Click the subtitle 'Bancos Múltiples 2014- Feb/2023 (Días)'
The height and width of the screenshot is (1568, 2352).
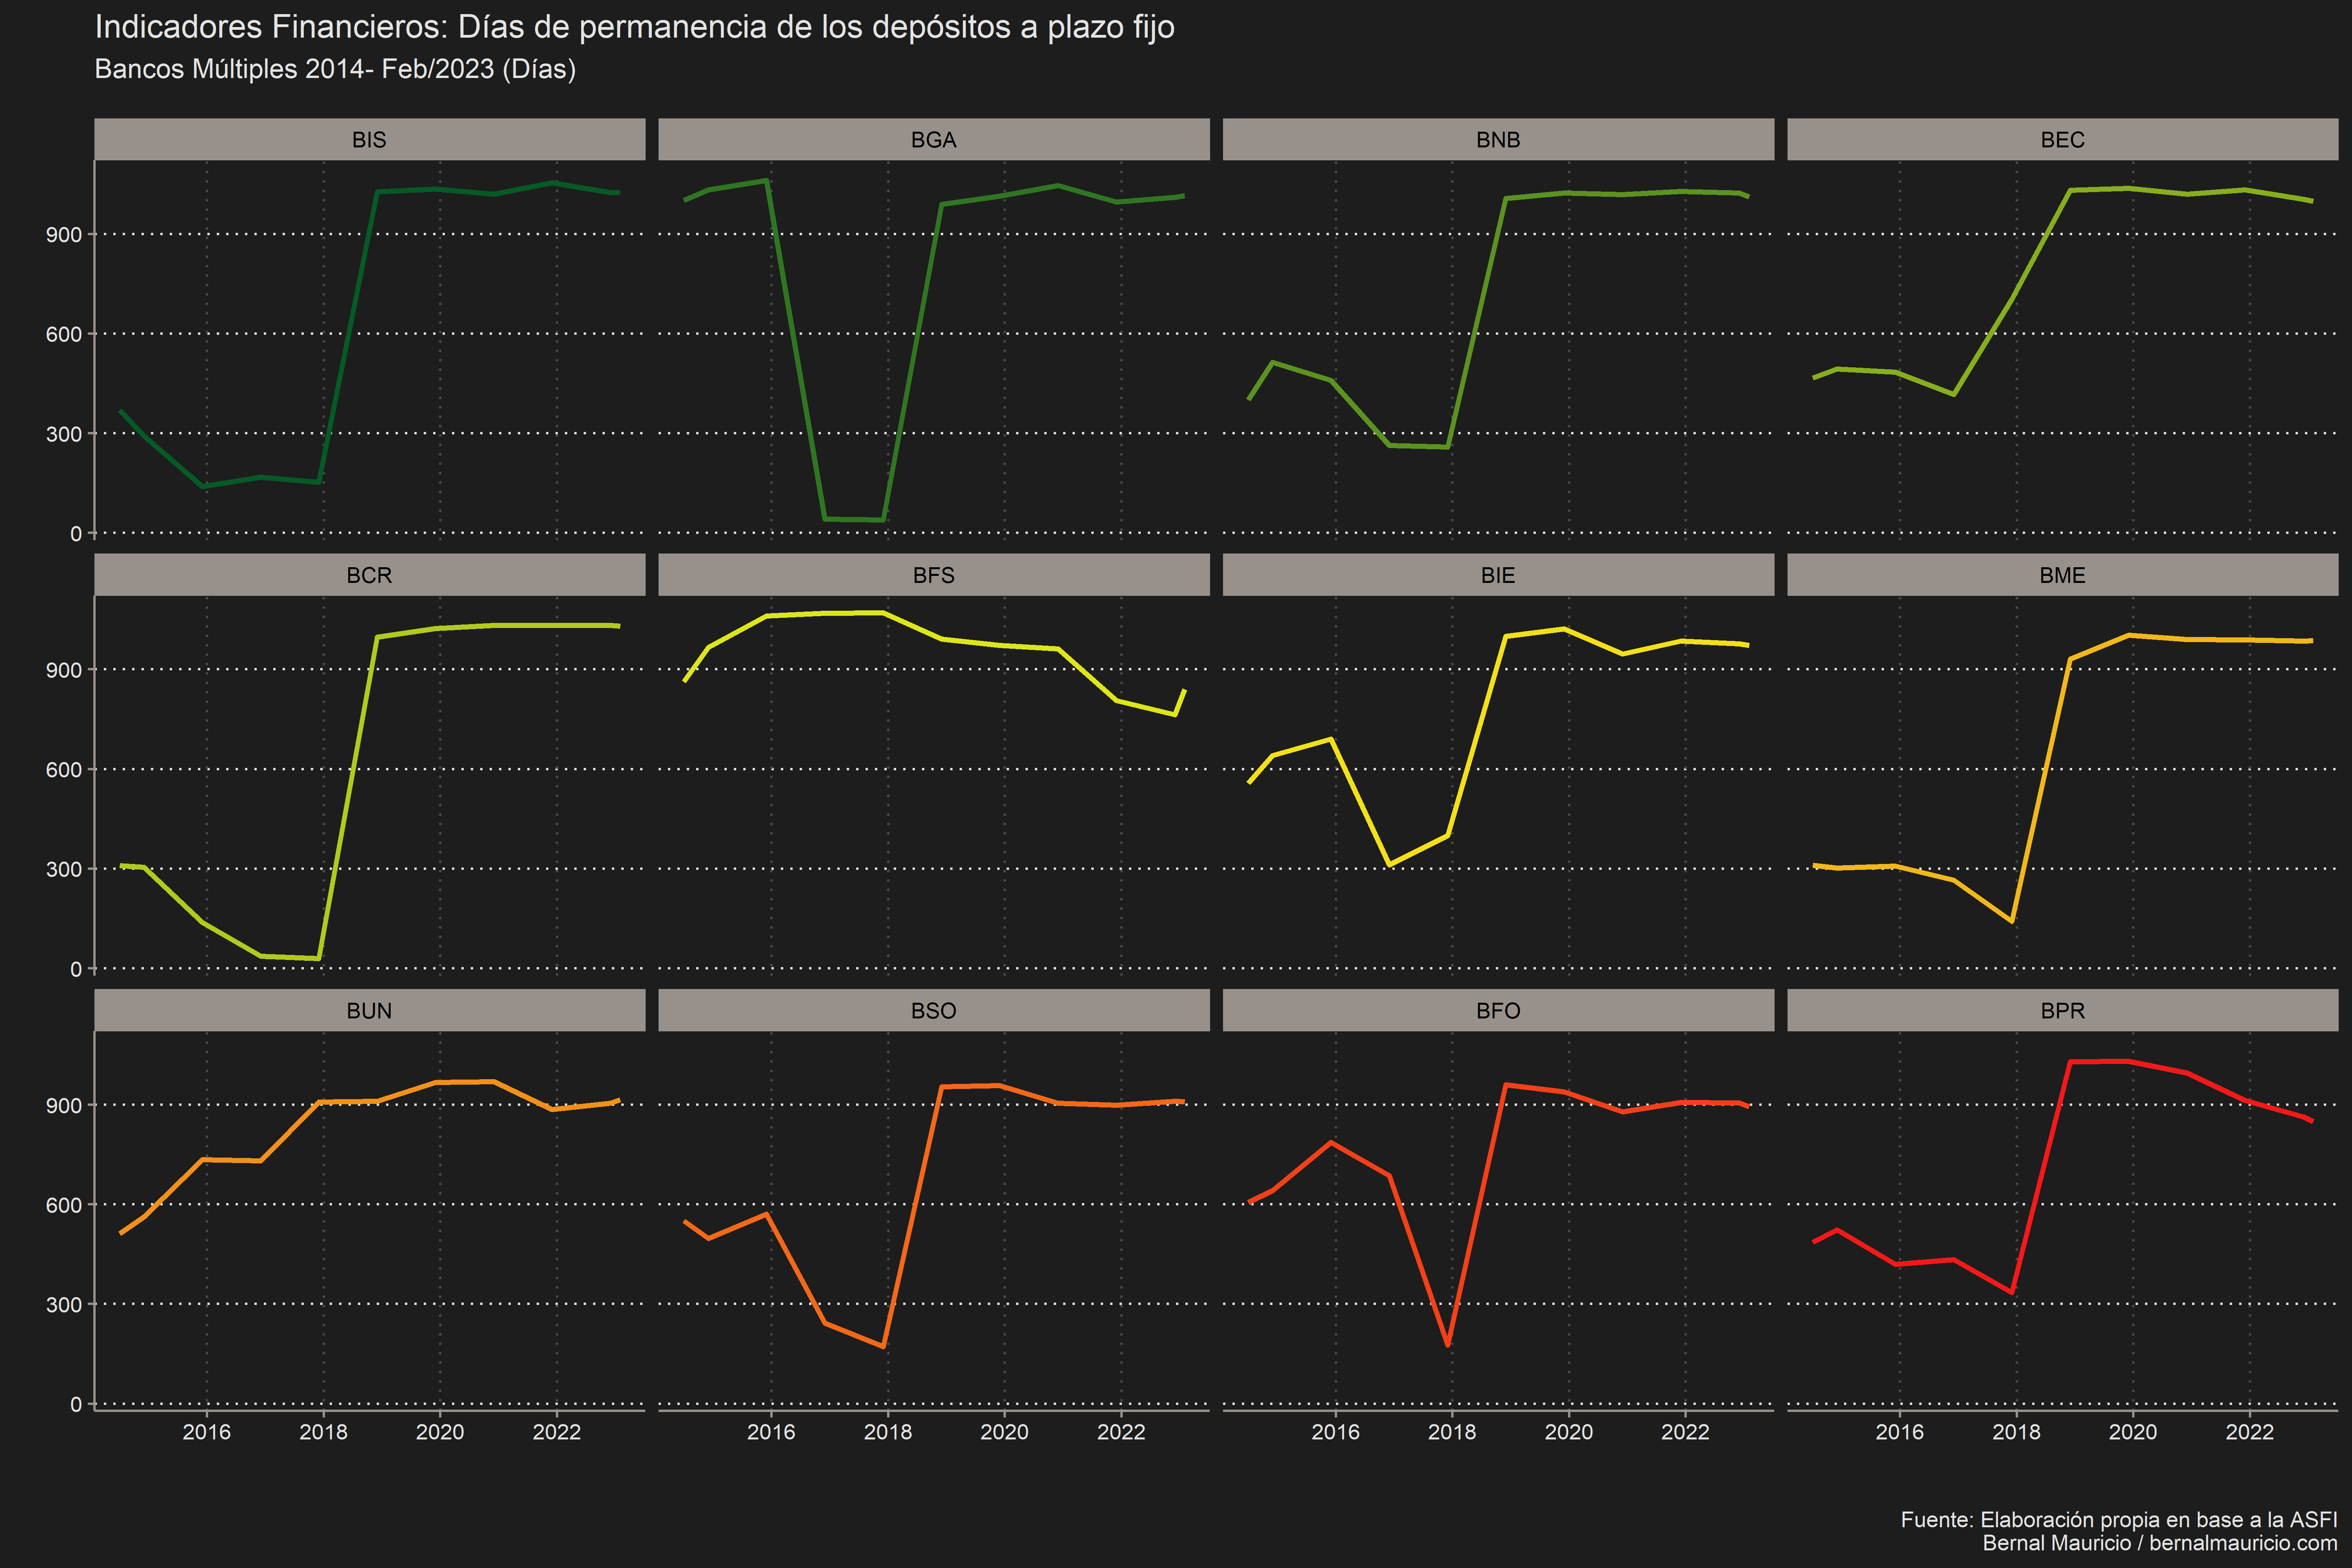pos(335,69)
